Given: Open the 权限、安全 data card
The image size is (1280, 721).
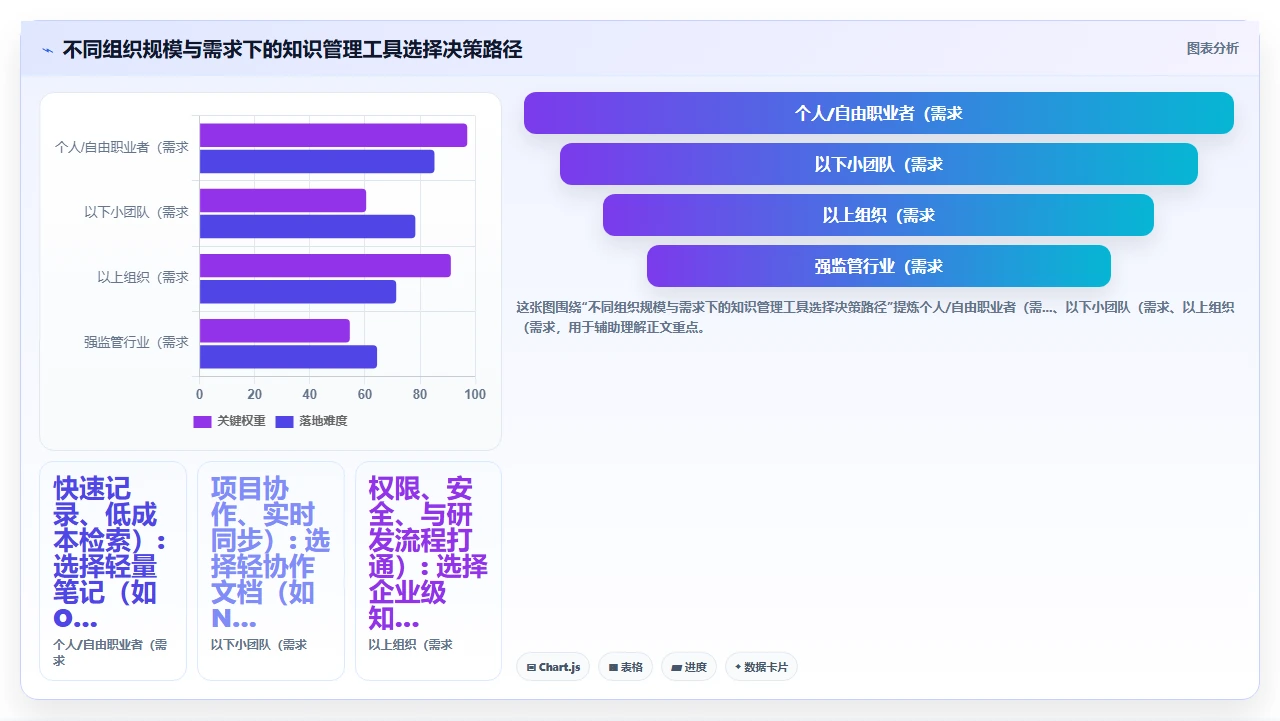Looking at the screenshot, I should [428, 571].
